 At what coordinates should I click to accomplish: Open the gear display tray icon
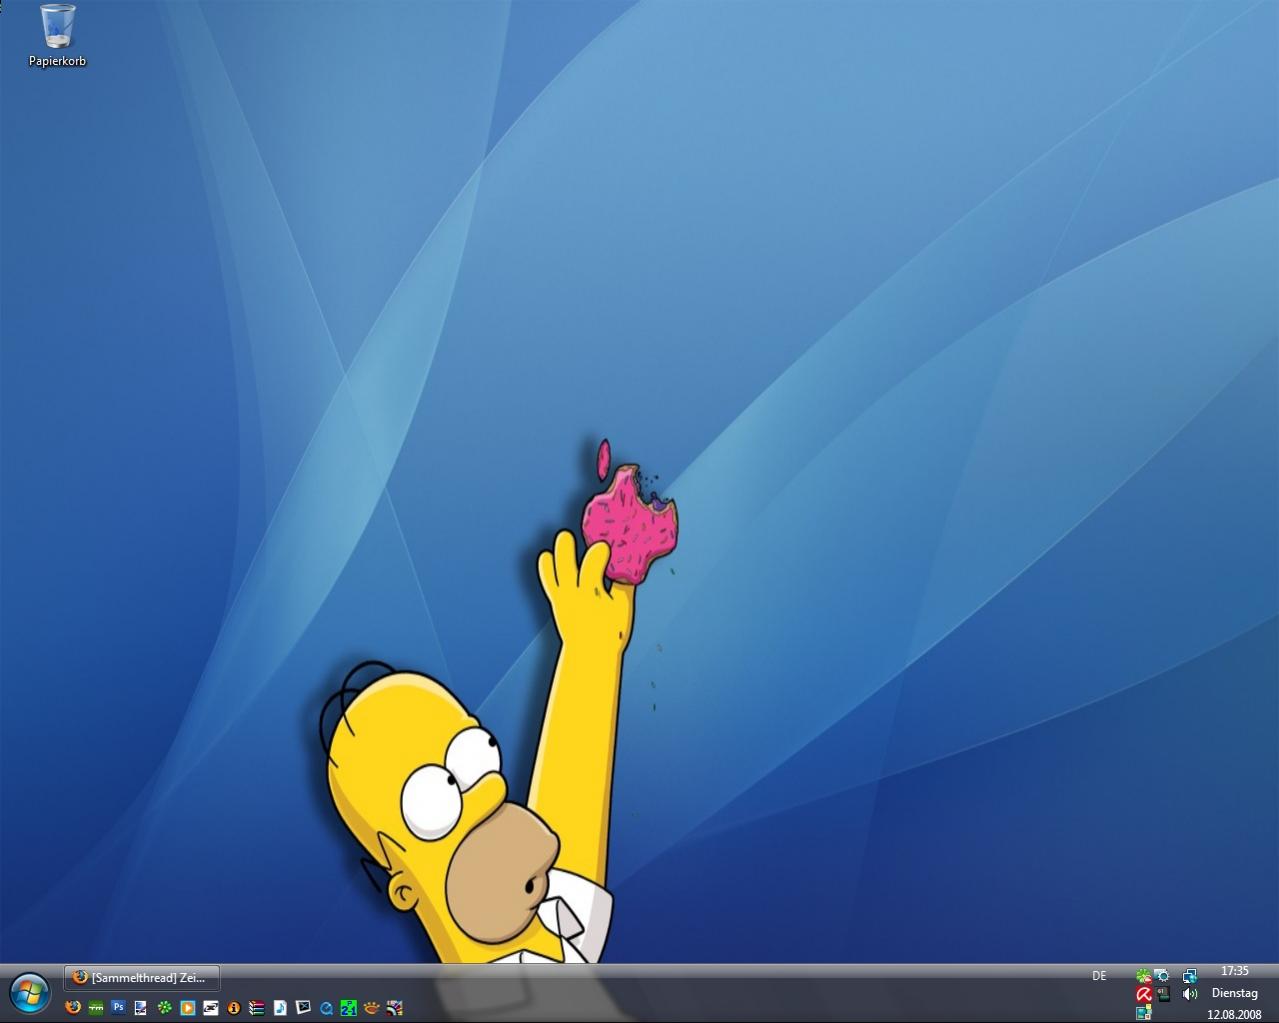[1162, 975]
